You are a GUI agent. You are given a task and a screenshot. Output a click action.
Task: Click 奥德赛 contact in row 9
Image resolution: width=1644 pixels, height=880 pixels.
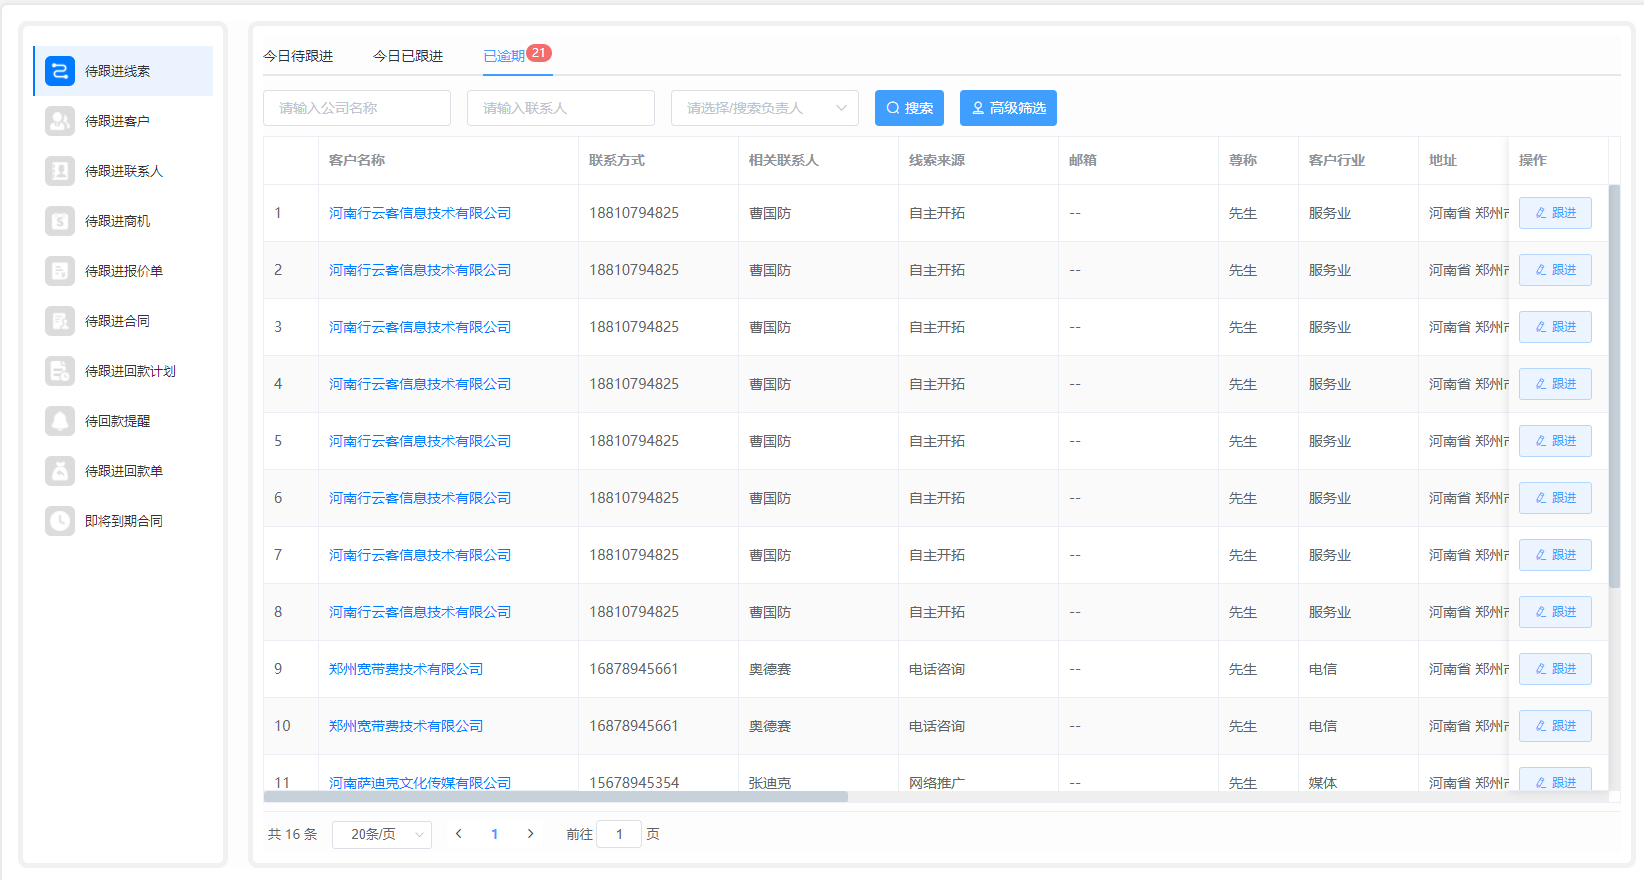click(x=770, y=669)
